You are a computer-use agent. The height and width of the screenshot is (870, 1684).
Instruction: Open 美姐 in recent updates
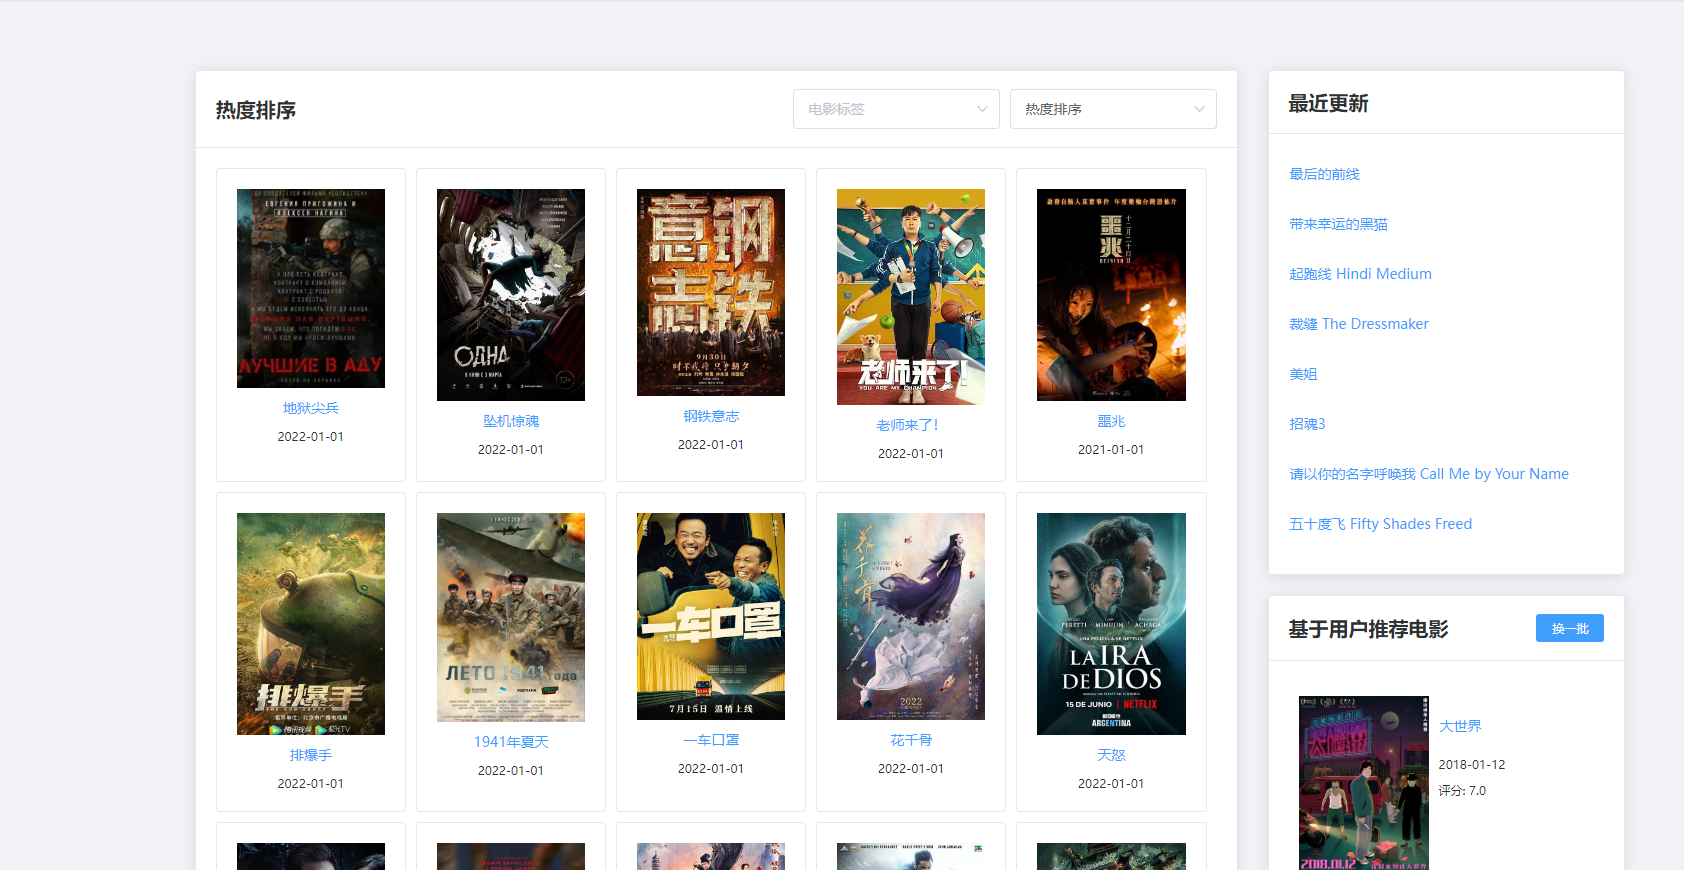1303,374
